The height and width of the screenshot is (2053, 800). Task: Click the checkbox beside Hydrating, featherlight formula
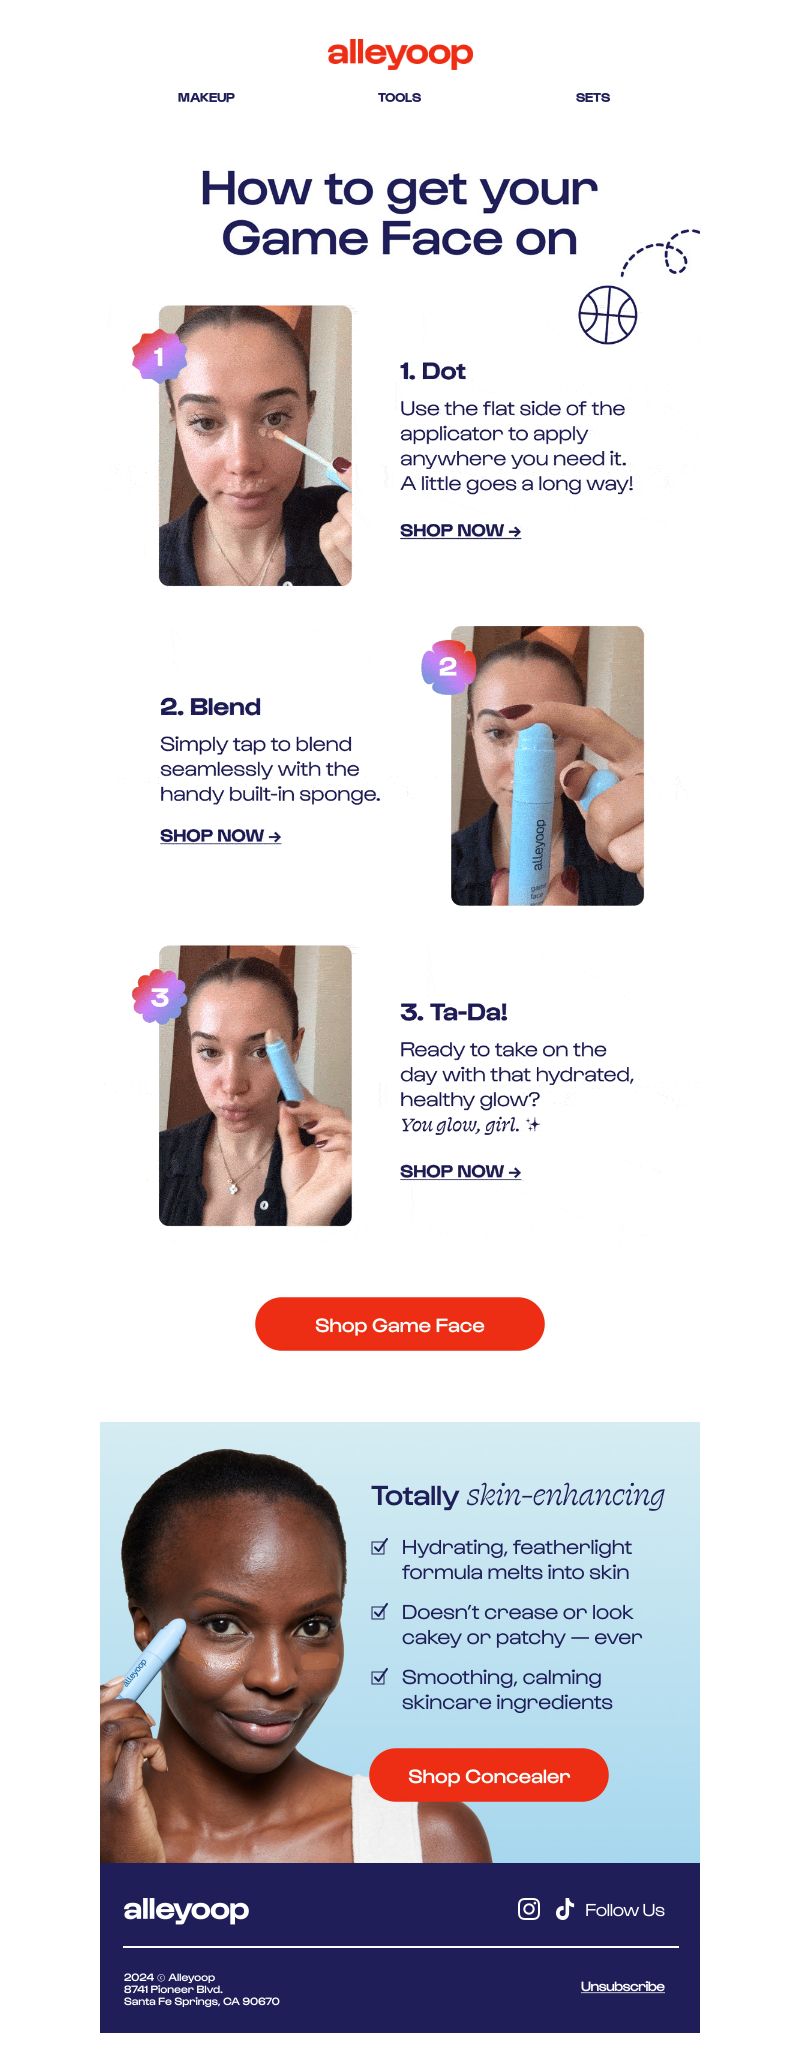379,1547
